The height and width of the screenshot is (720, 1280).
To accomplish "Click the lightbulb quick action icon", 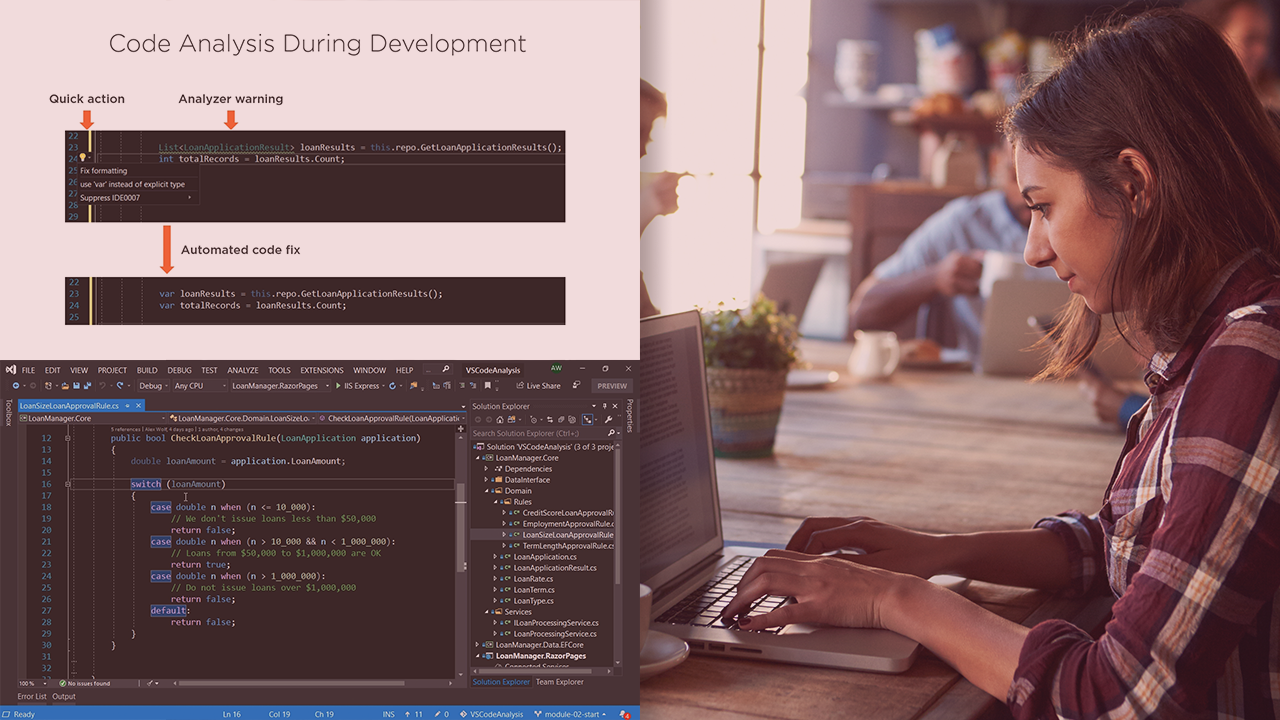I will [x=83, y=158].
